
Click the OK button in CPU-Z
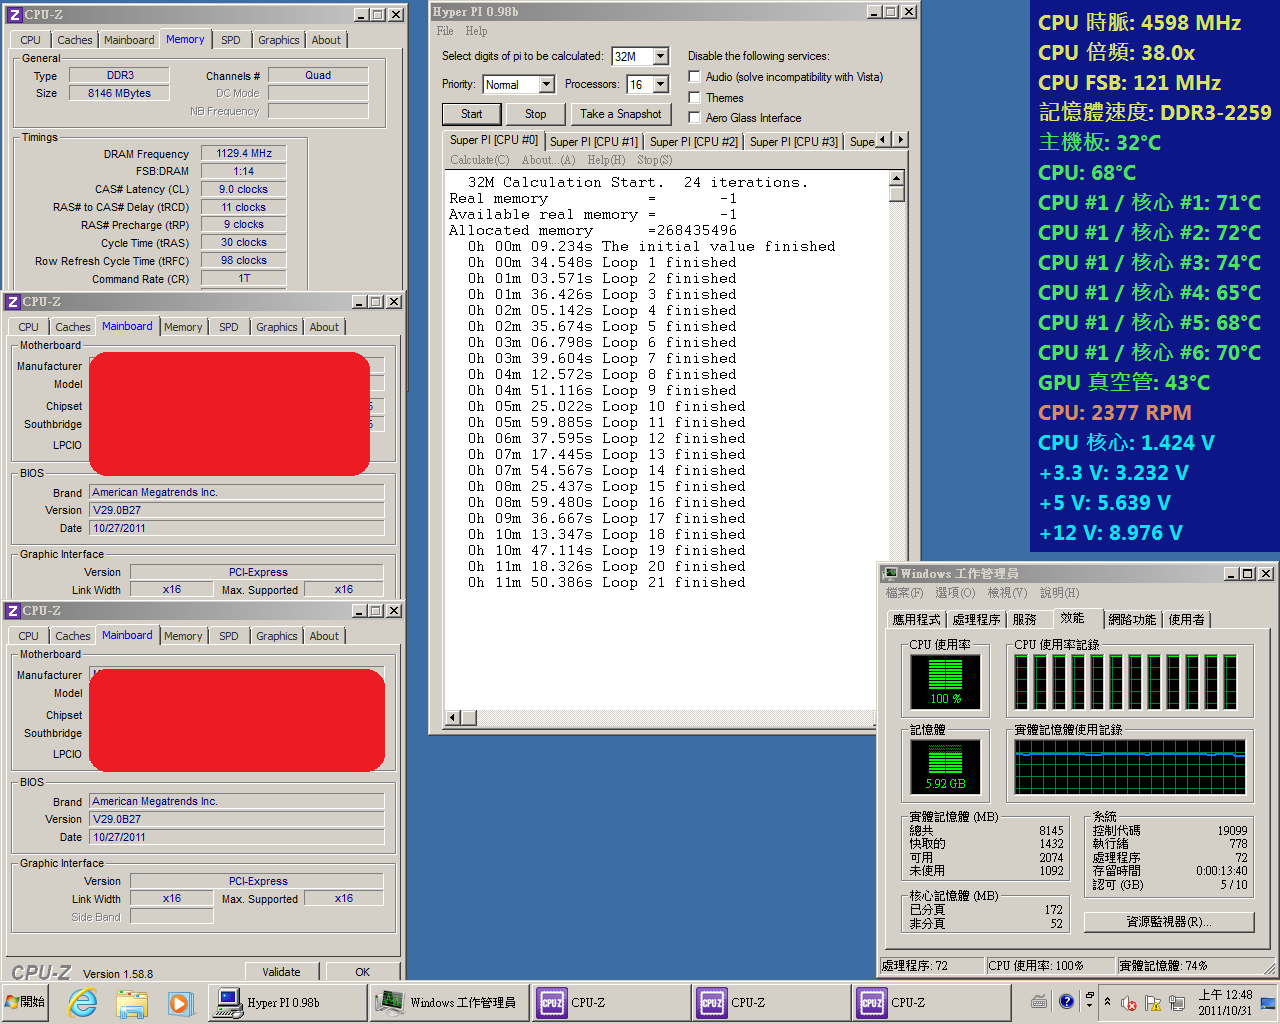tap(362, 972)
